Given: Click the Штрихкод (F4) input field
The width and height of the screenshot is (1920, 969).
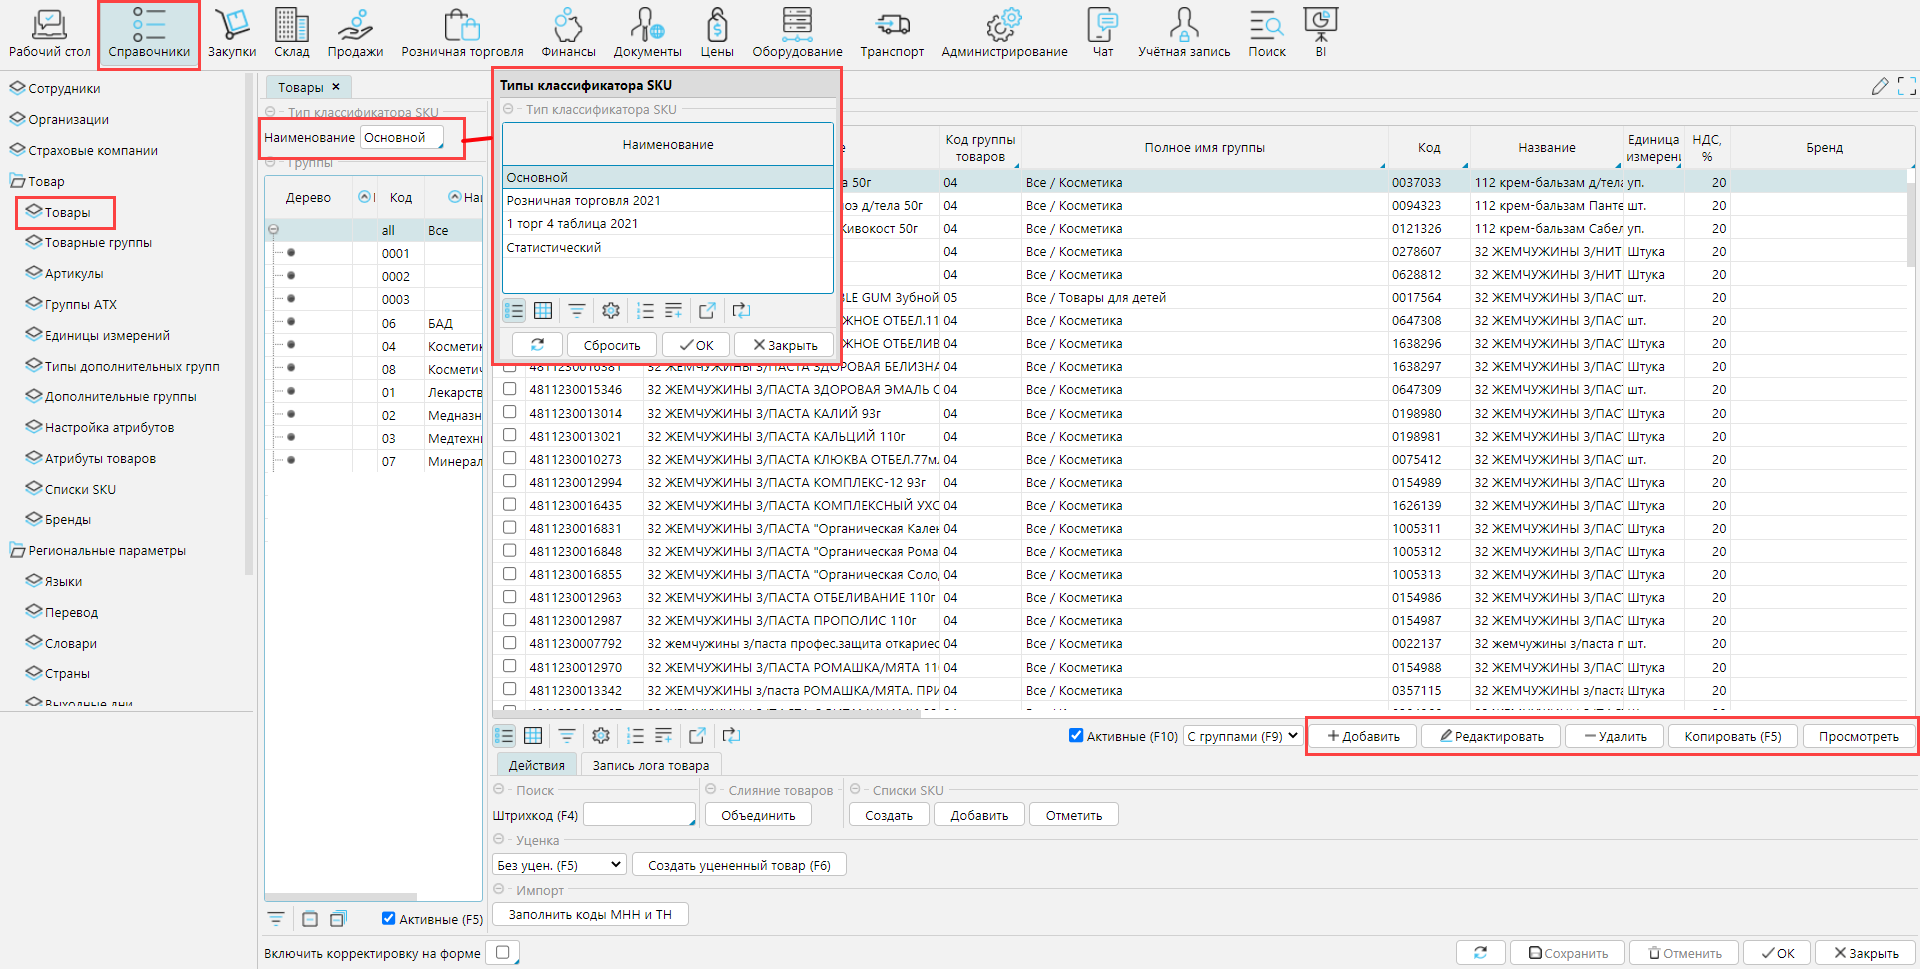Looking at the screenshot, I should (638, 815).
